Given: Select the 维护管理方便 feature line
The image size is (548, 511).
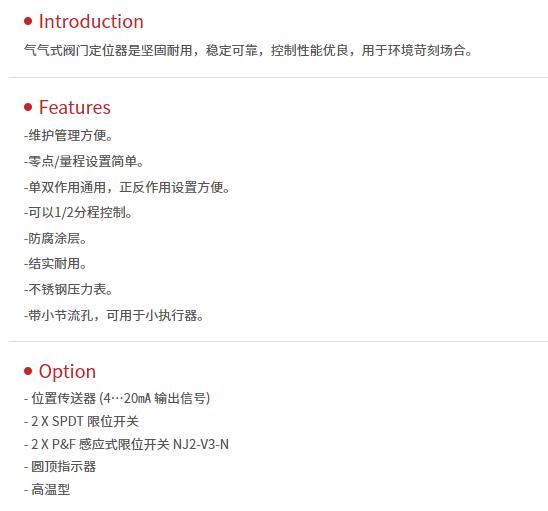Looking at the screenshot, I should pyautogui.click(x=68, y=136).
